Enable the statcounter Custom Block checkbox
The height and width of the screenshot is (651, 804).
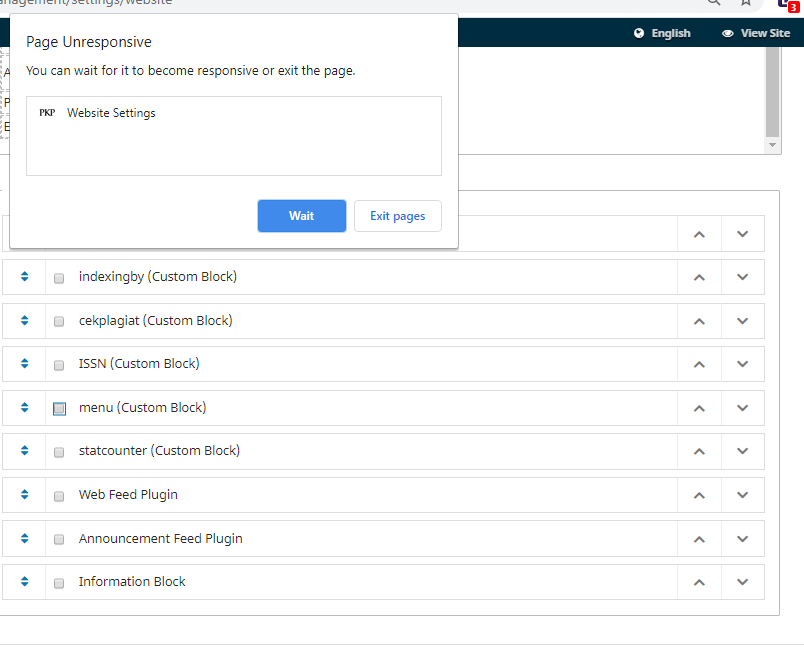pos(59,453)
